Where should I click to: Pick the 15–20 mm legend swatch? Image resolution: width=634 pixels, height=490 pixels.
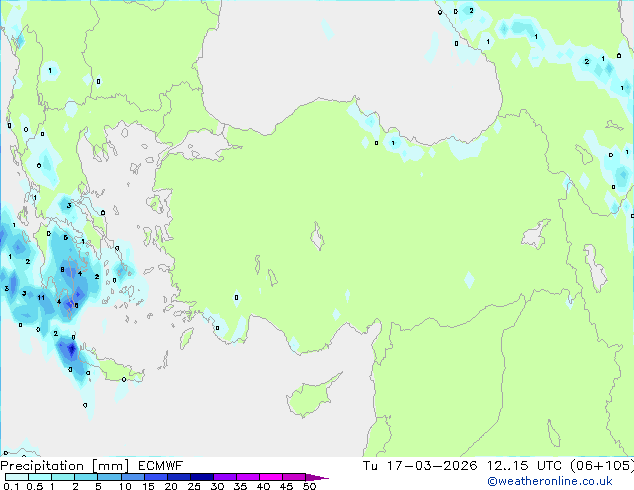pos(156,477)
